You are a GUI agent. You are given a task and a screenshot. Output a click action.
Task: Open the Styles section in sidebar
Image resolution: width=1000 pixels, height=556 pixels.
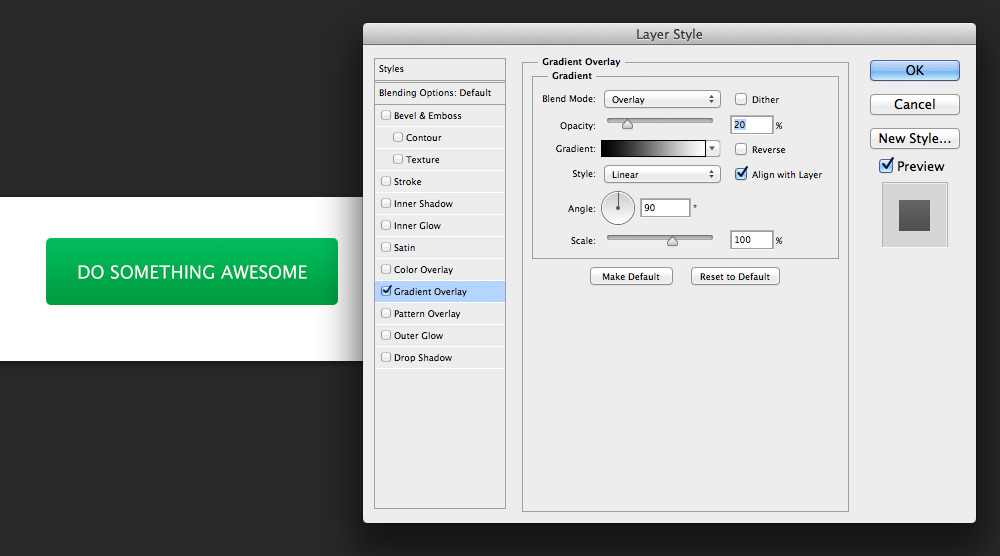pyautogui.click(x=440, y=69)
